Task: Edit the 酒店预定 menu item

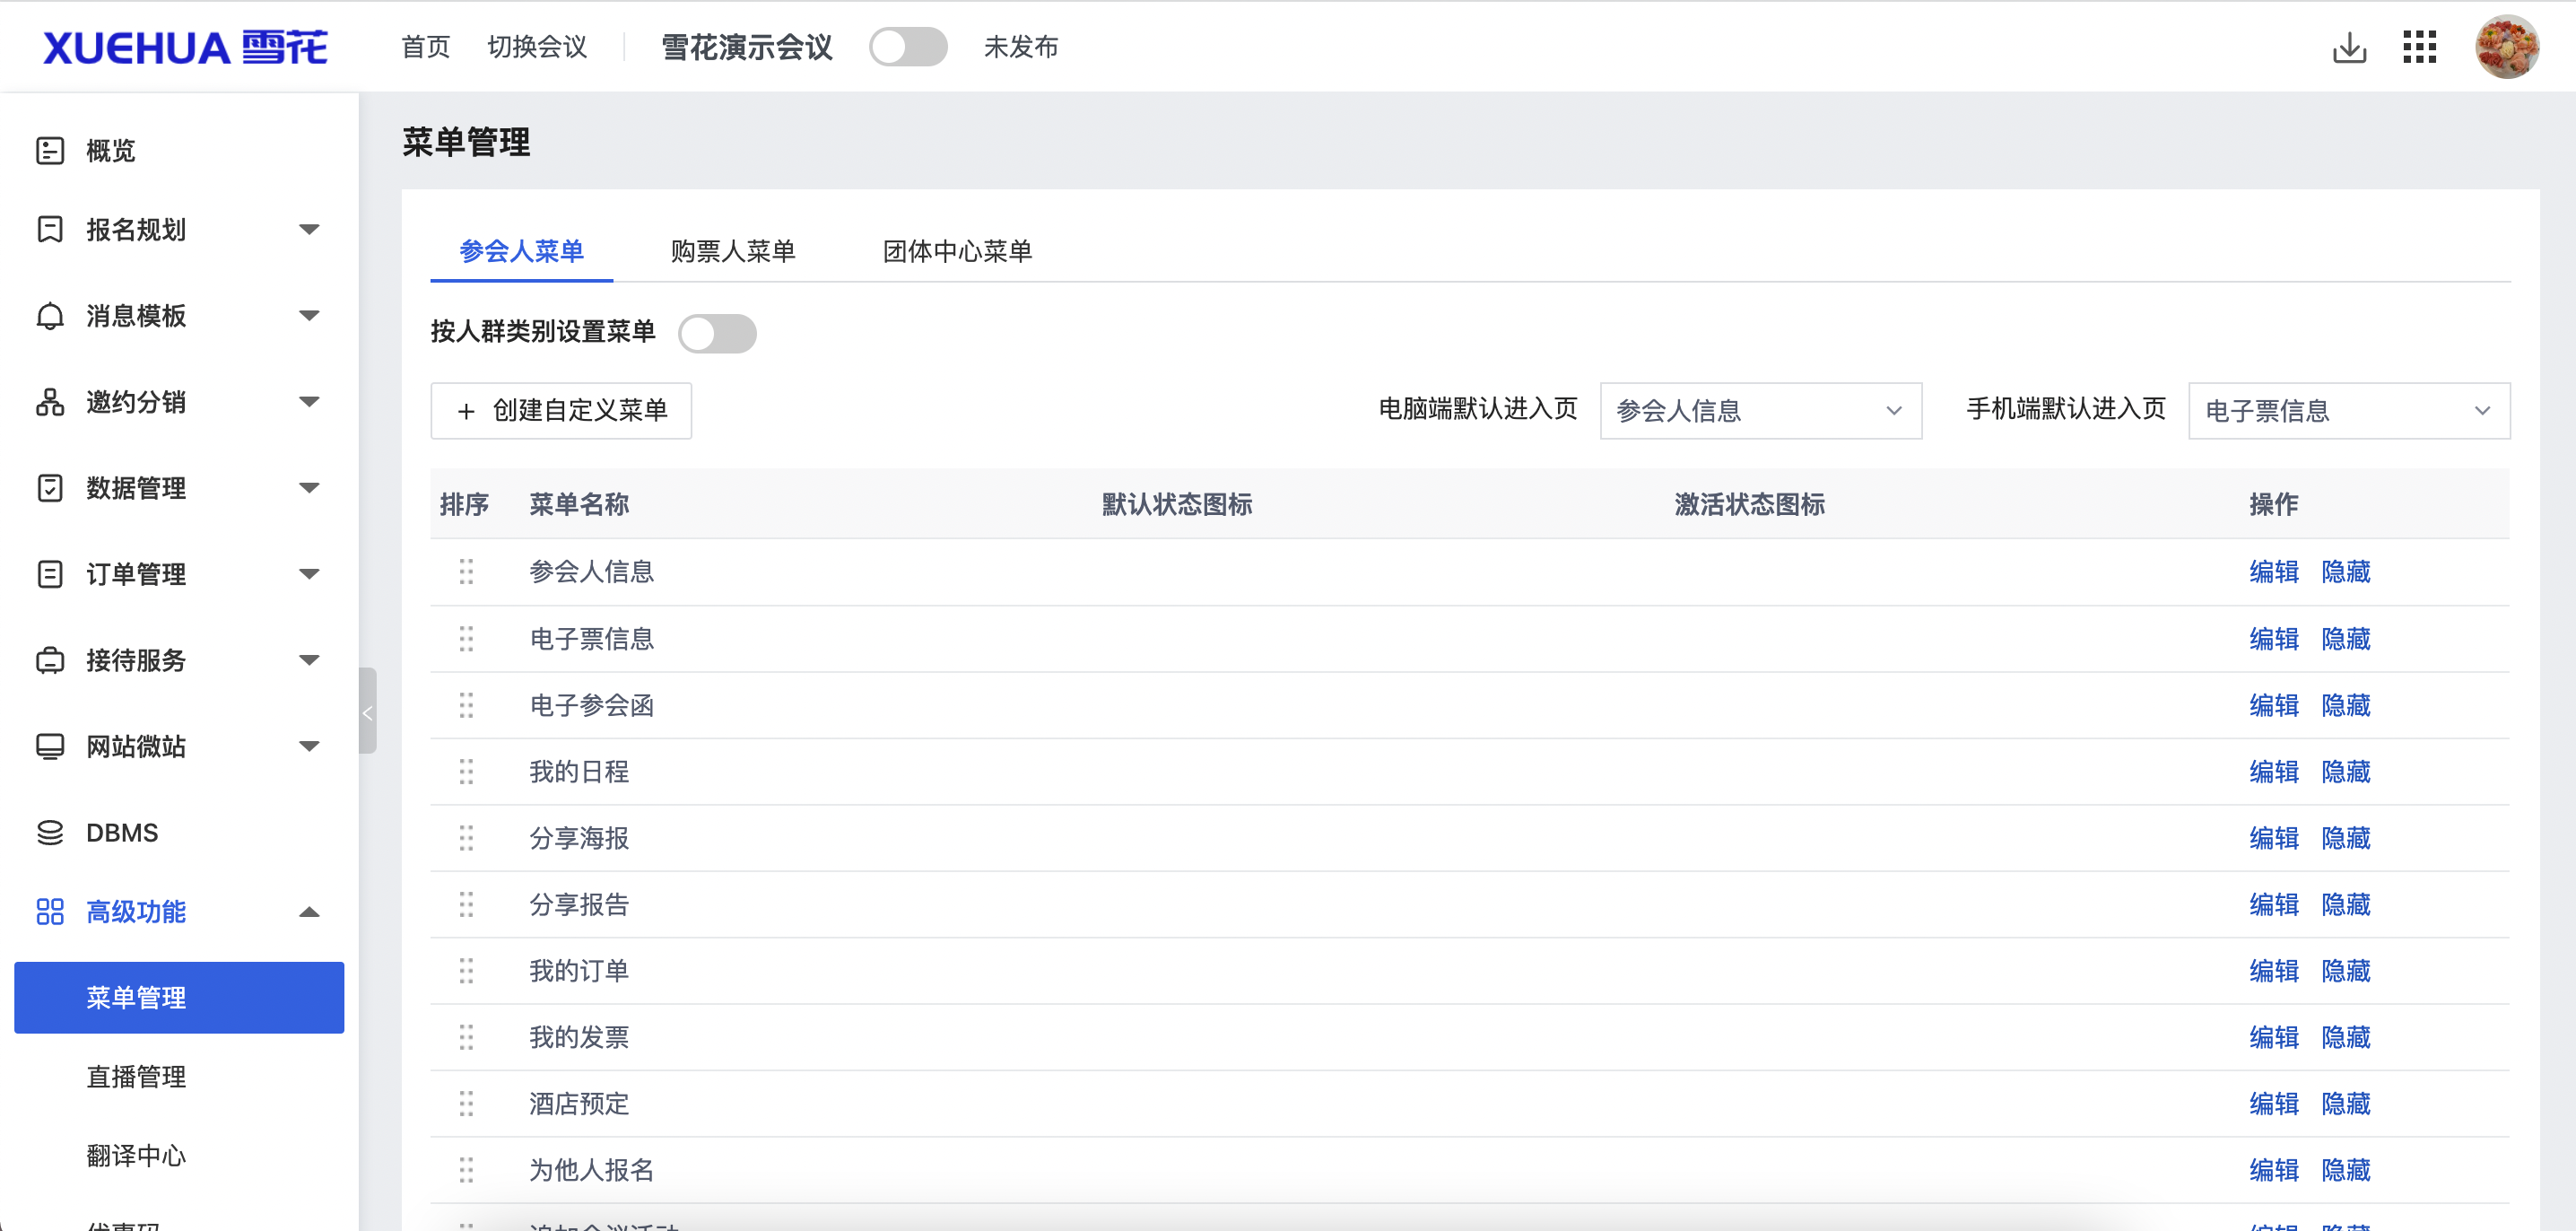Action: click(2273, 1103)
